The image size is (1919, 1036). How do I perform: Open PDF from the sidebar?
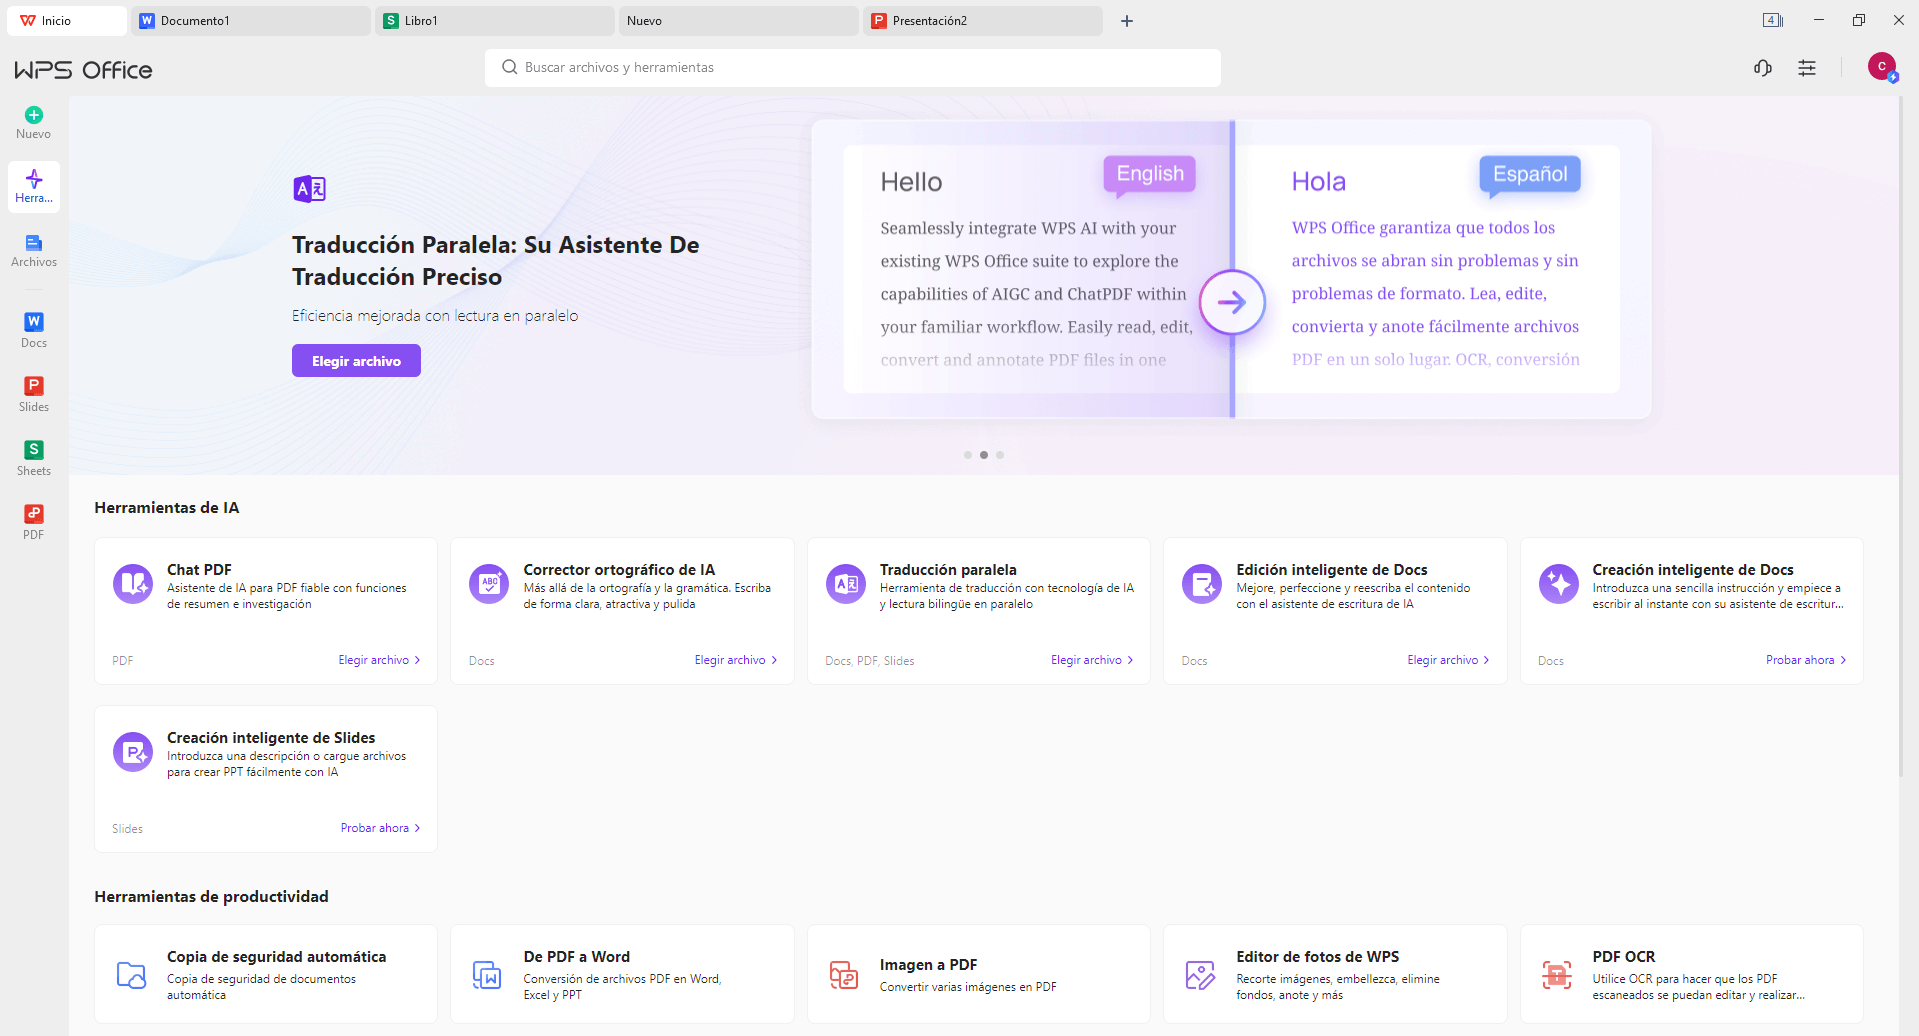click(x=34, y=522)
